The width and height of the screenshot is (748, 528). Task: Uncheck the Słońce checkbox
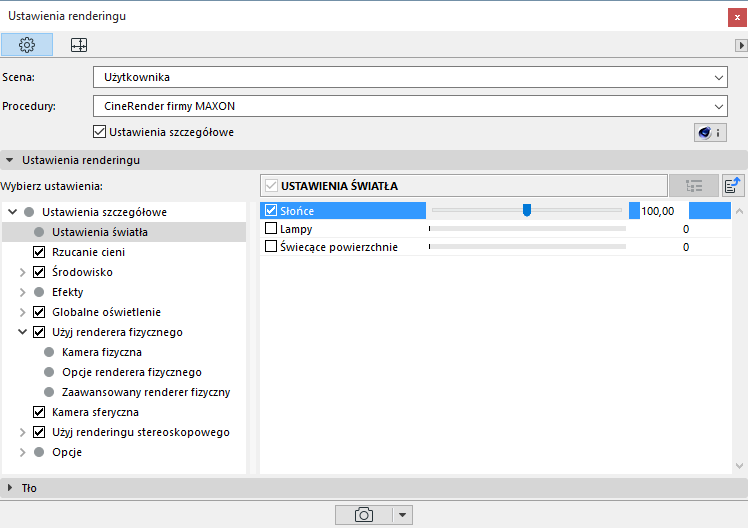coord(271,210)
